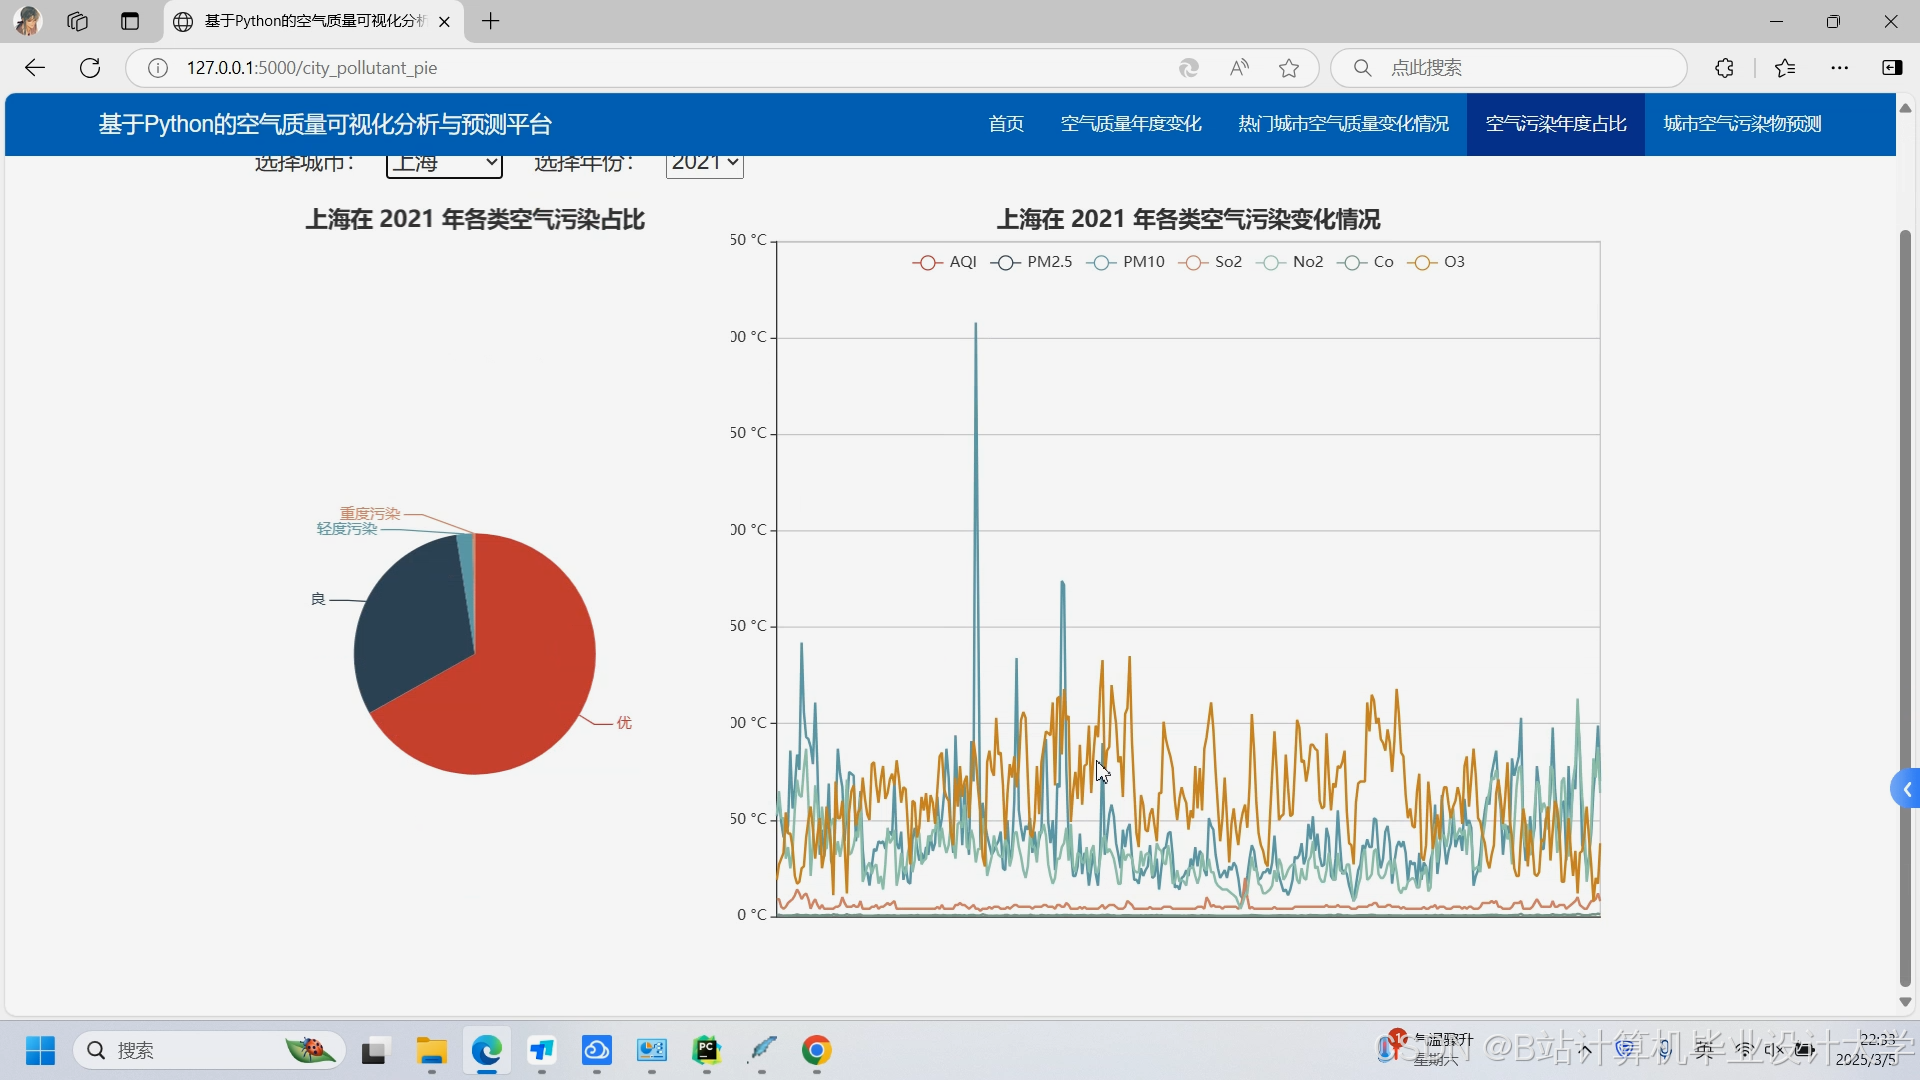Open the browser extensions icon

pos(1724,68)
